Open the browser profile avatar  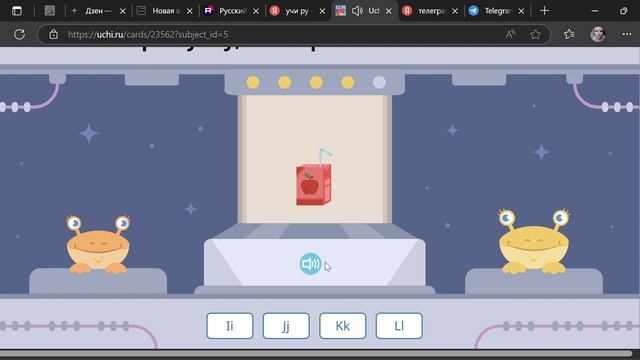[x=598, y=34]
